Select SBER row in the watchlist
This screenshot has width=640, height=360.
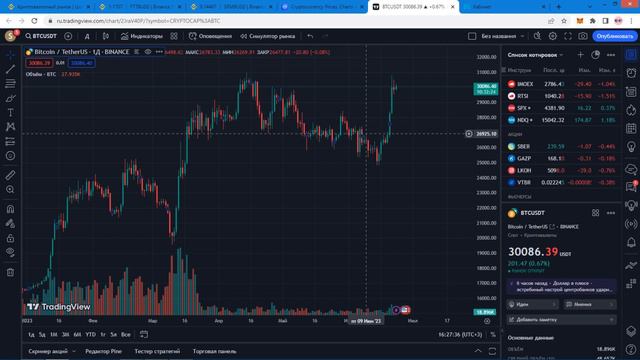tap(562, 146)
